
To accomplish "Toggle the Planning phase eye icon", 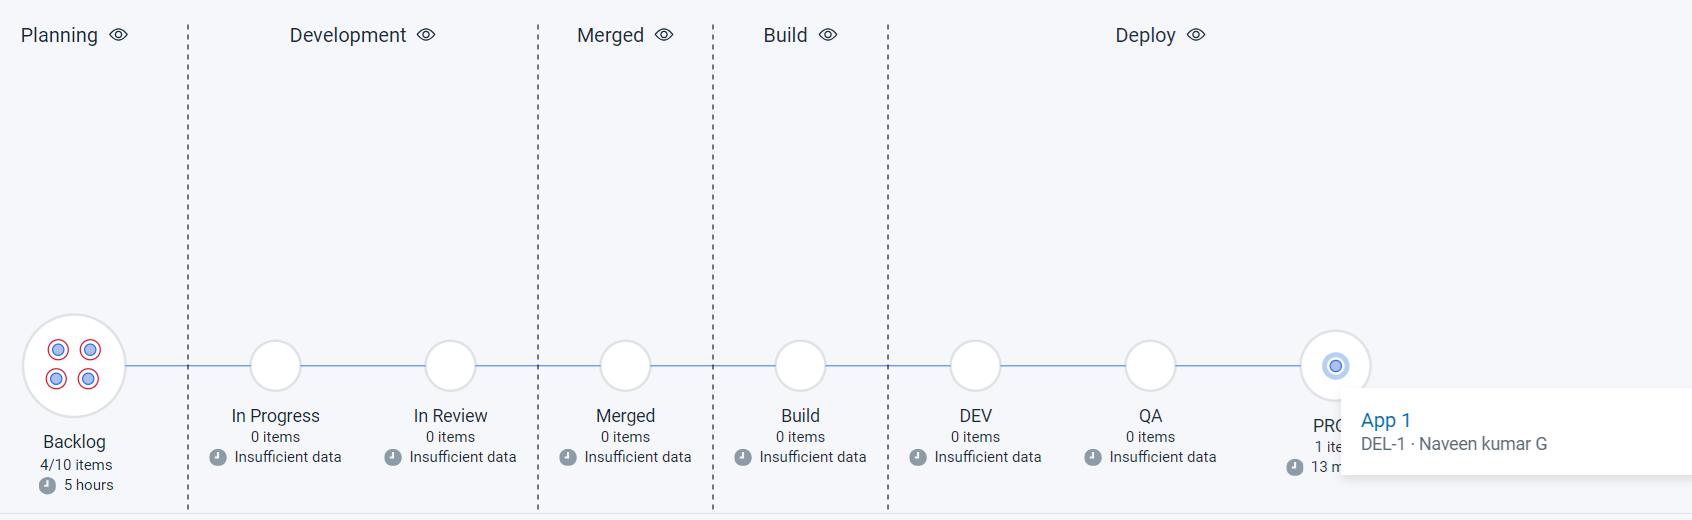I will click(x=119, y=35).
